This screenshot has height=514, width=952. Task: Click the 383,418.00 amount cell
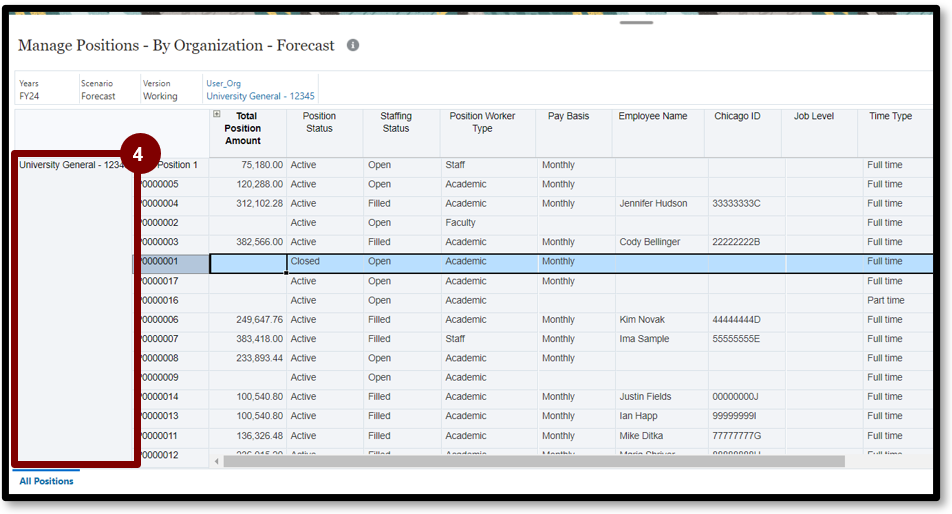(x=248, y=339)
